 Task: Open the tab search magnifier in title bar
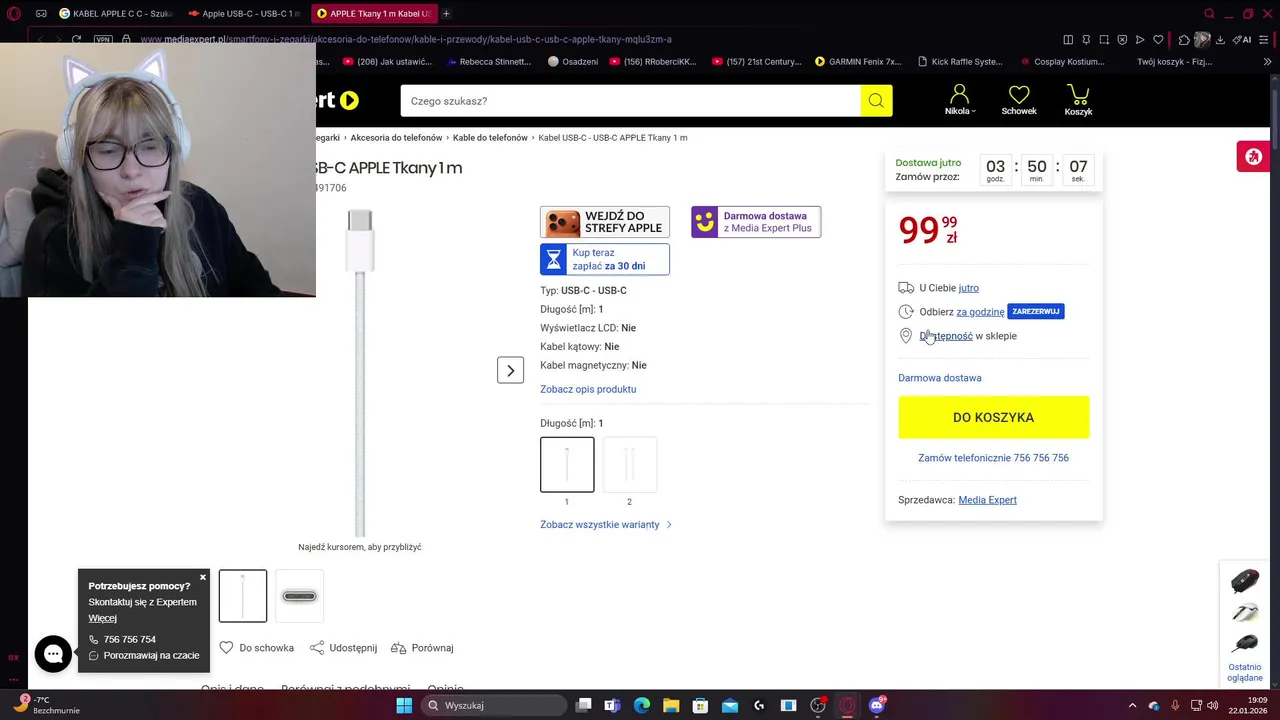tap(1209, 14)
